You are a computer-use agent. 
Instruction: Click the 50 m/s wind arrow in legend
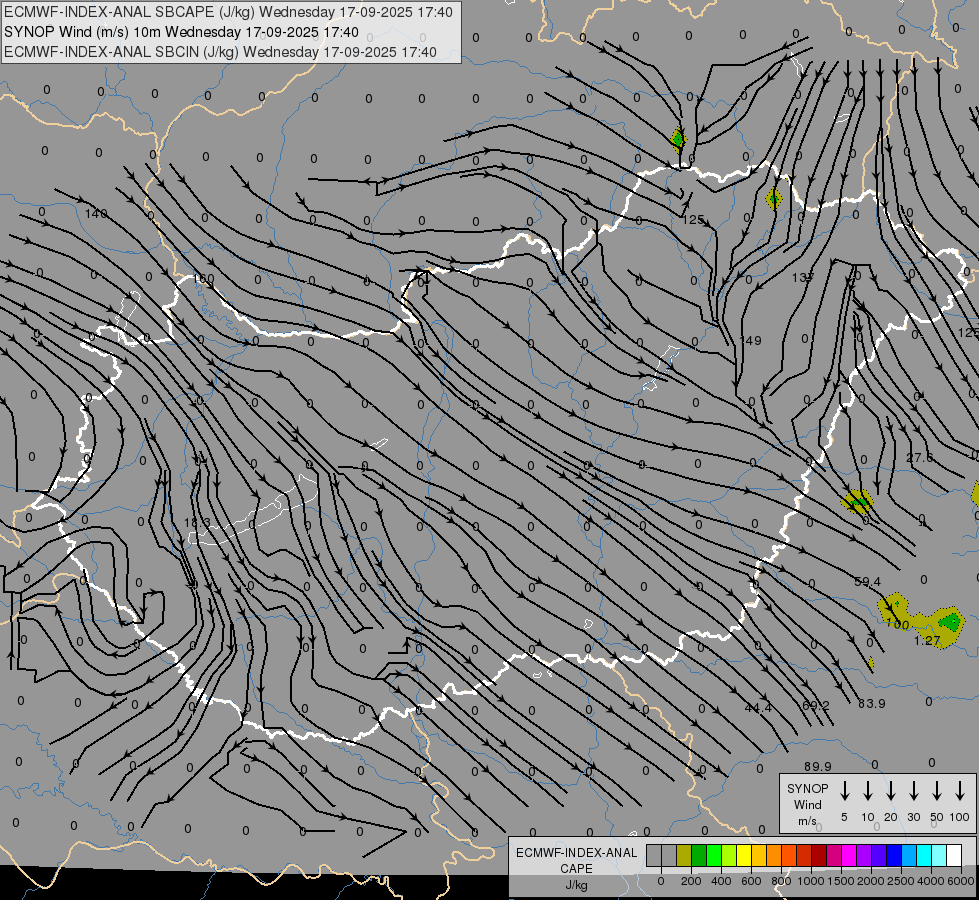click(937, 791)
